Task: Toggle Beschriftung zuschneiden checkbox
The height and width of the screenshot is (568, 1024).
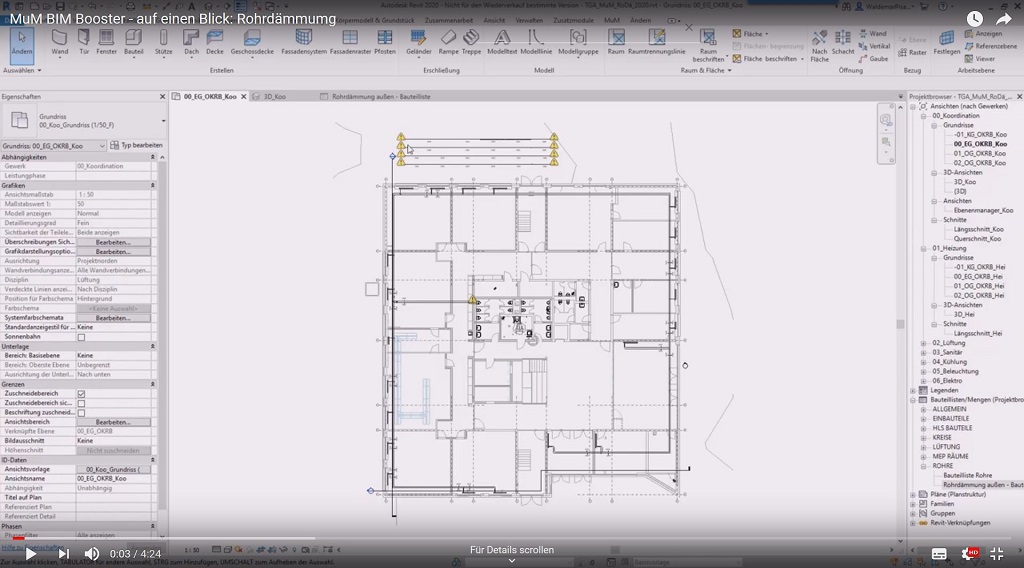Action: pos(81,412)
